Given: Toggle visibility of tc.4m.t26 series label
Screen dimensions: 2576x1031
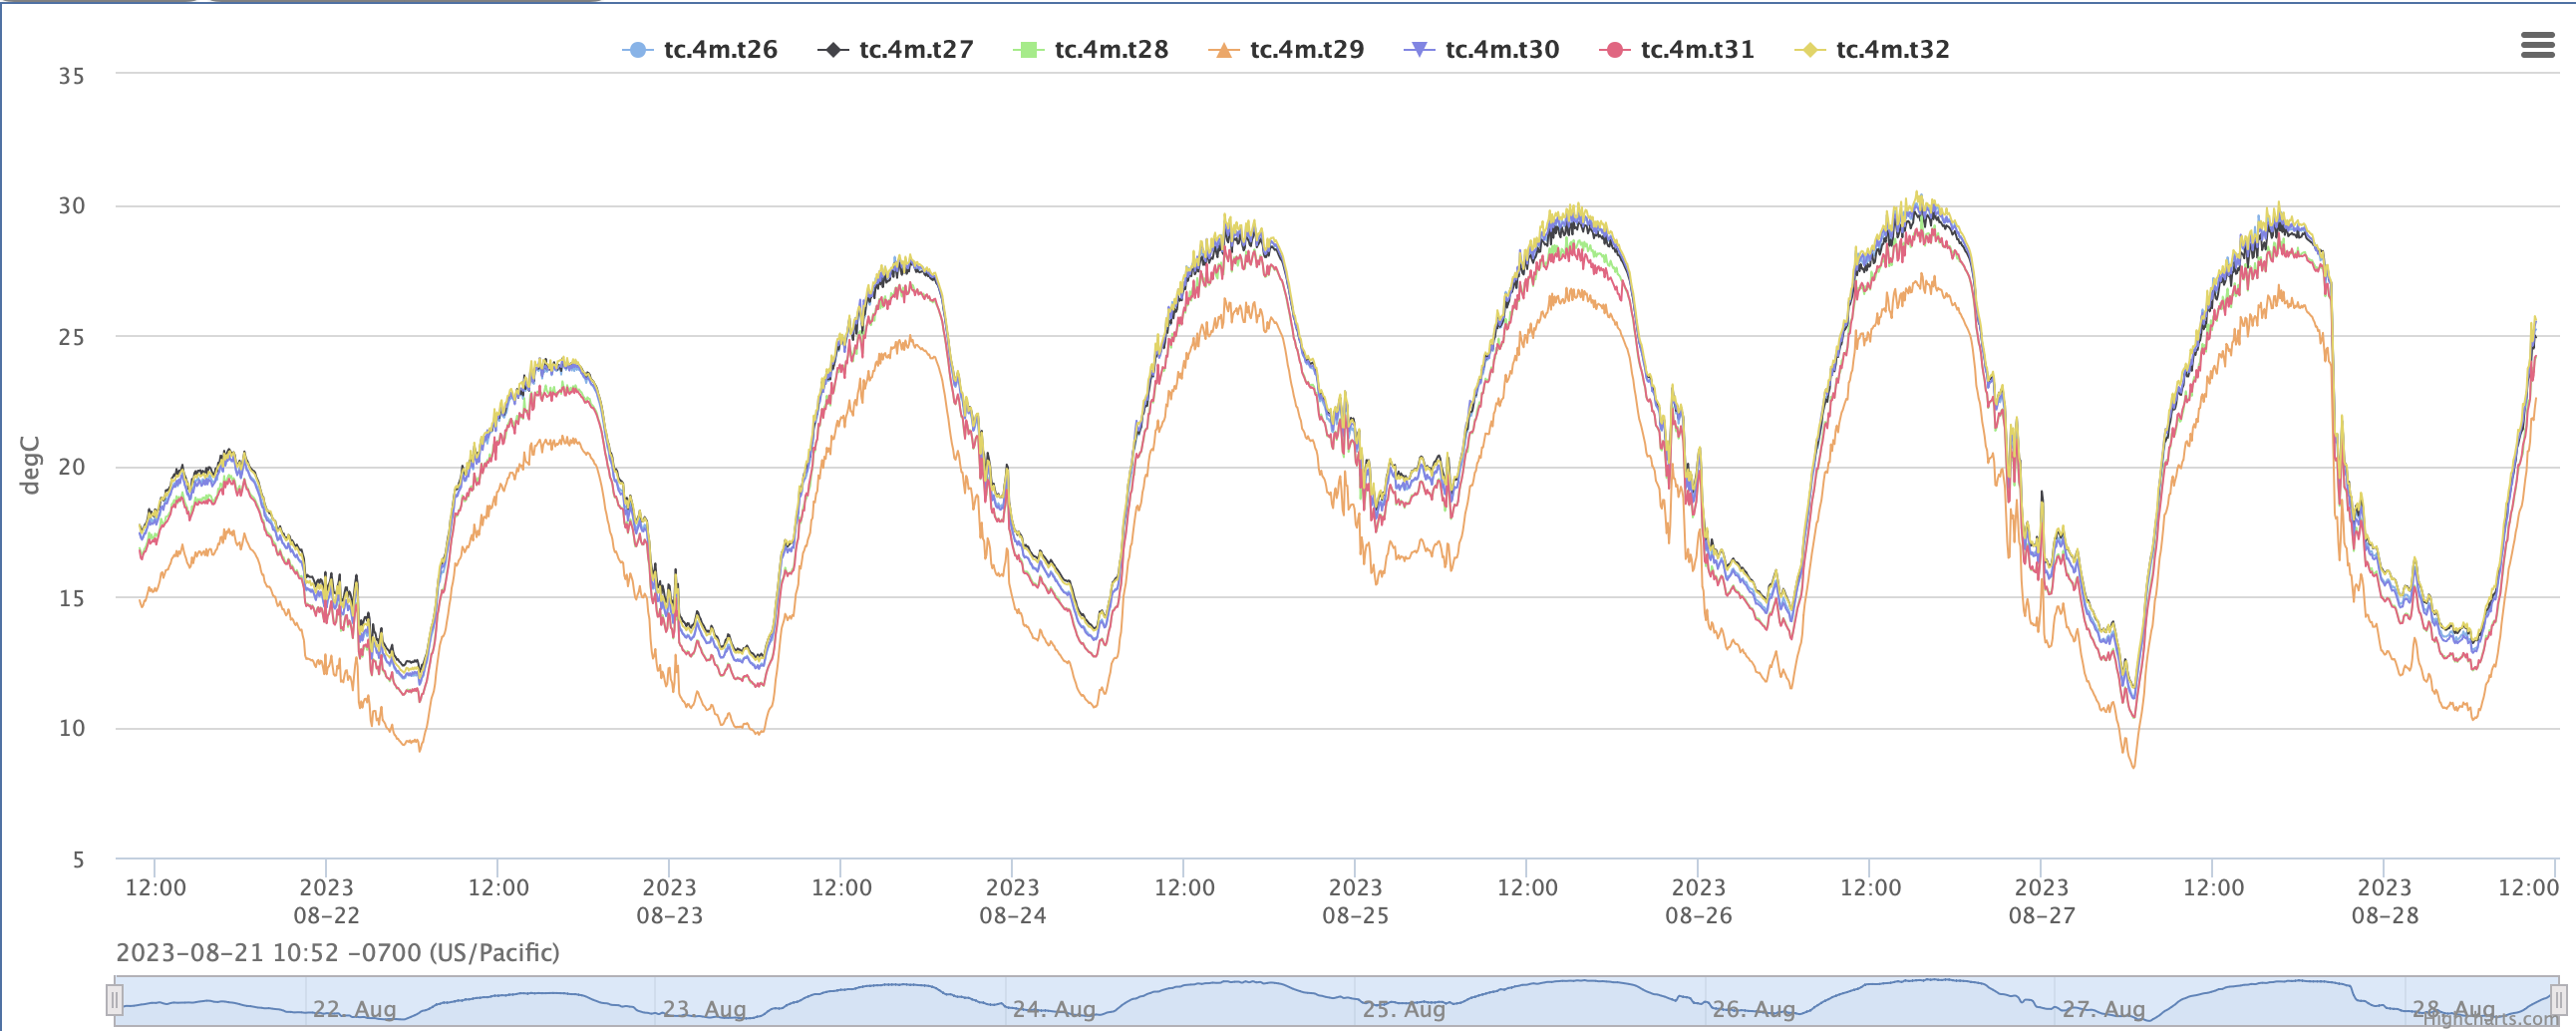Looking at the screenshot, I should [720, 50].
